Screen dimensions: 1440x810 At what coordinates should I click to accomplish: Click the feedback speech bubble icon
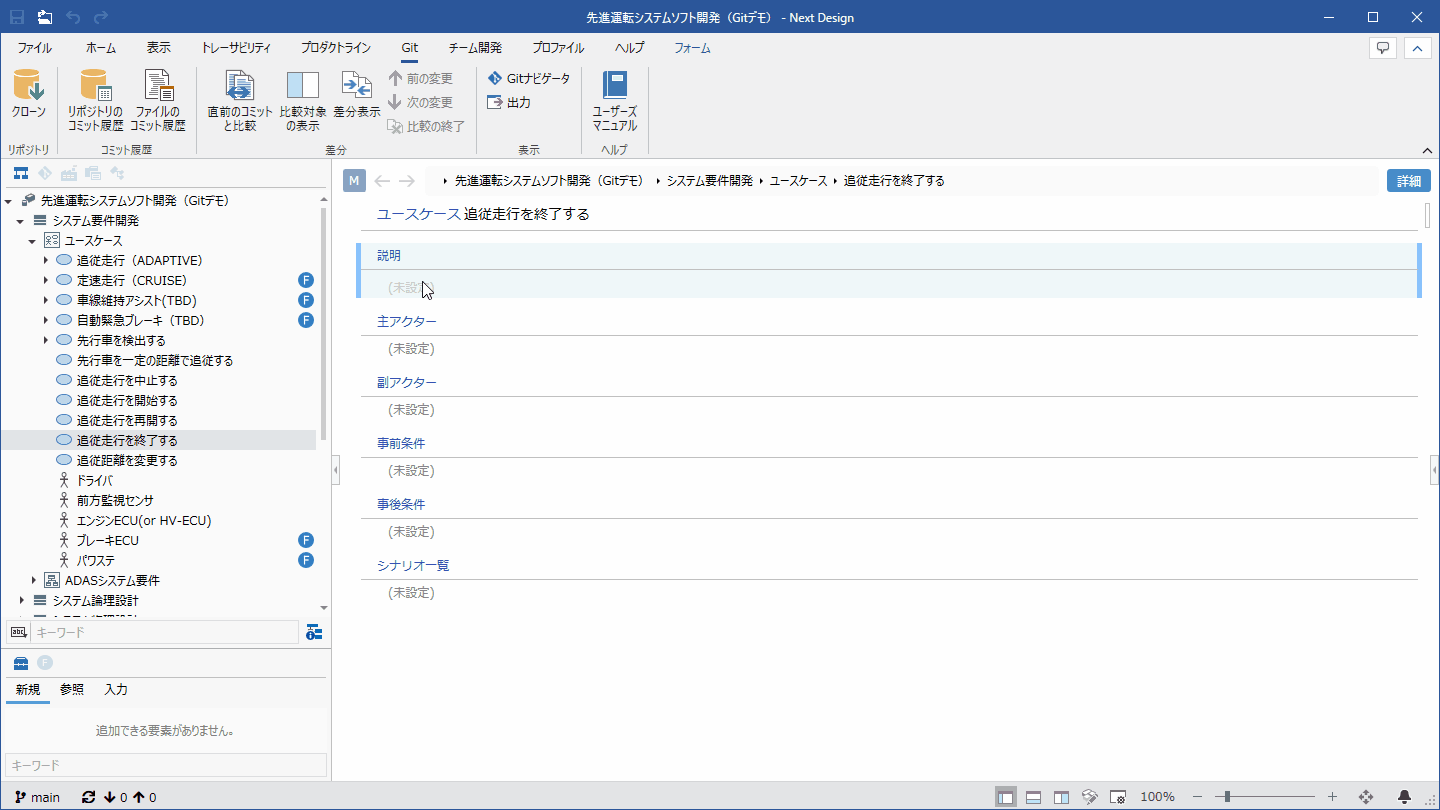(1383, 48)
